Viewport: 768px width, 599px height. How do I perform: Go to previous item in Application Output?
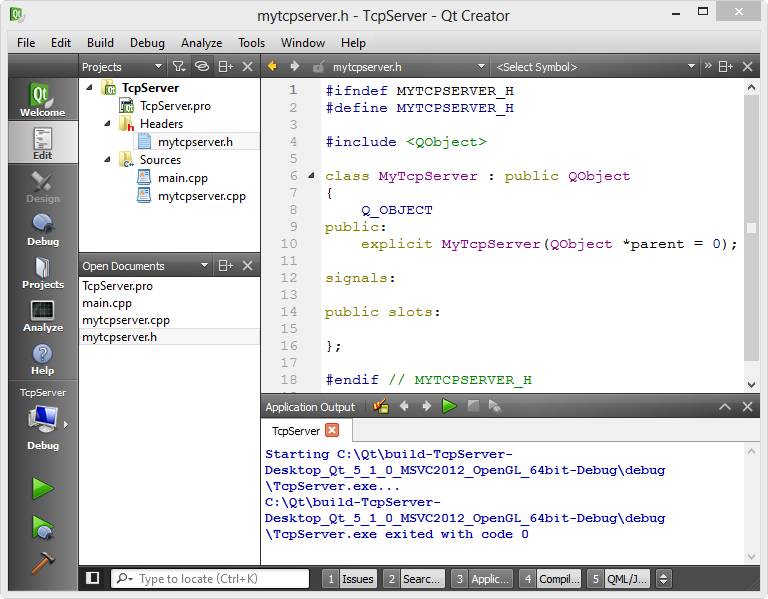[x=404, y=406]
